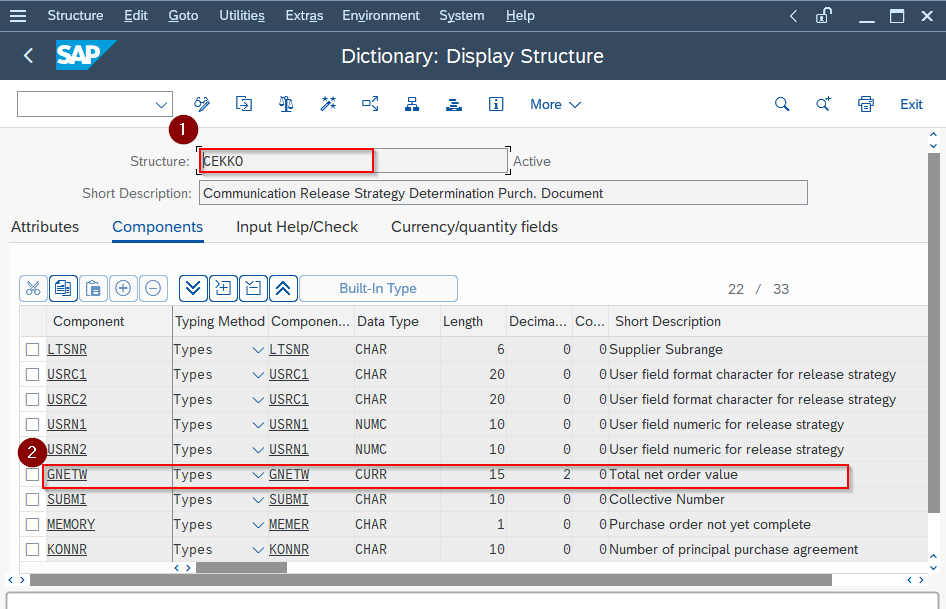Click the left chevron in the menu bar
This screenshot has width=946, height=609.
click(793, 16)
